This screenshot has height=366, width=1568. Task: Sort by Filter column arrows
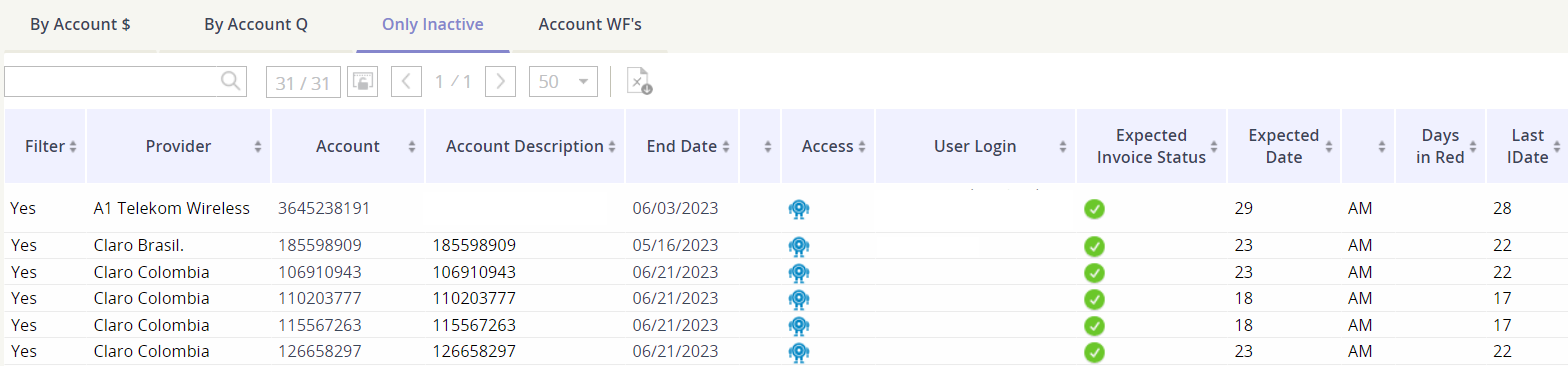73,147
